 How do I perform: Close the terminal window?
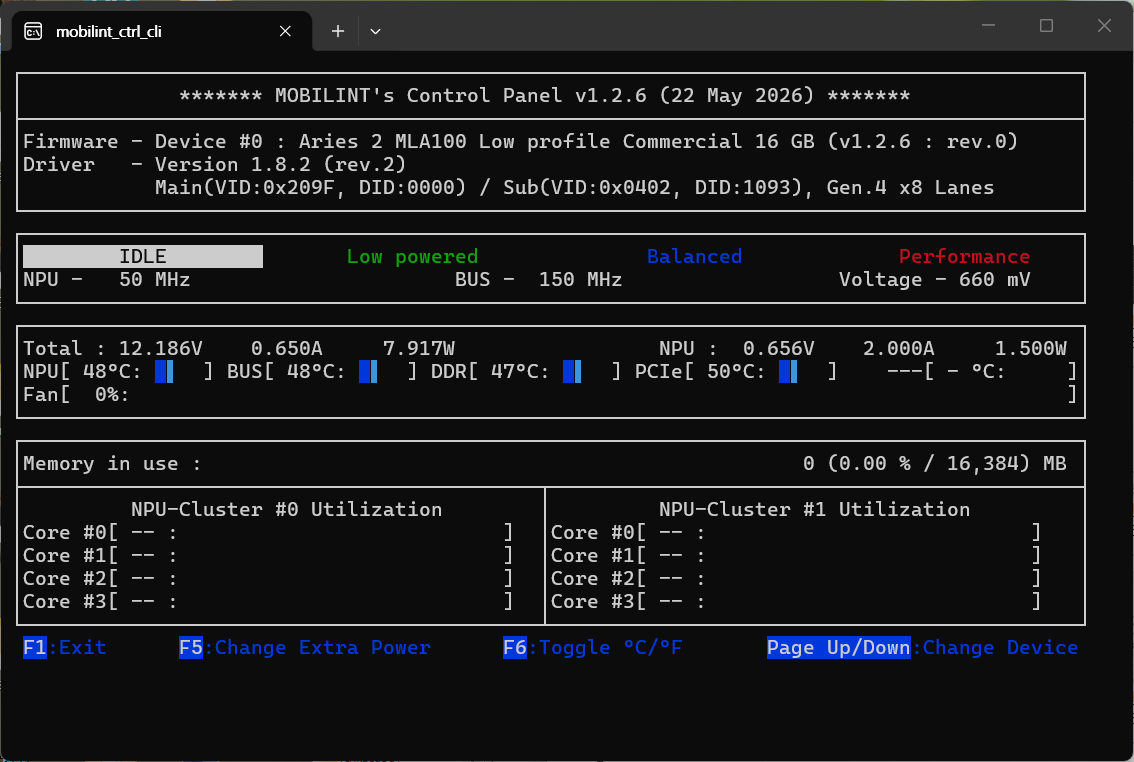click(1104, 25)
